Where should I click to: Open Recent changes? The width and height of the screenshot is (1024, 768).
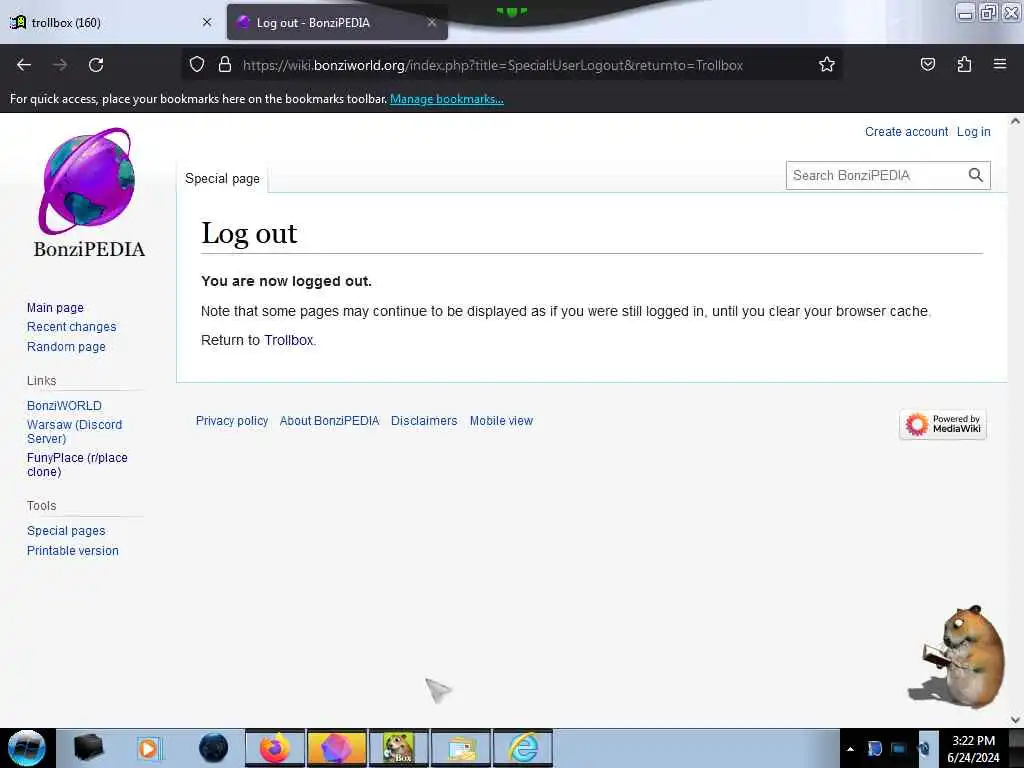pos(72,327)
